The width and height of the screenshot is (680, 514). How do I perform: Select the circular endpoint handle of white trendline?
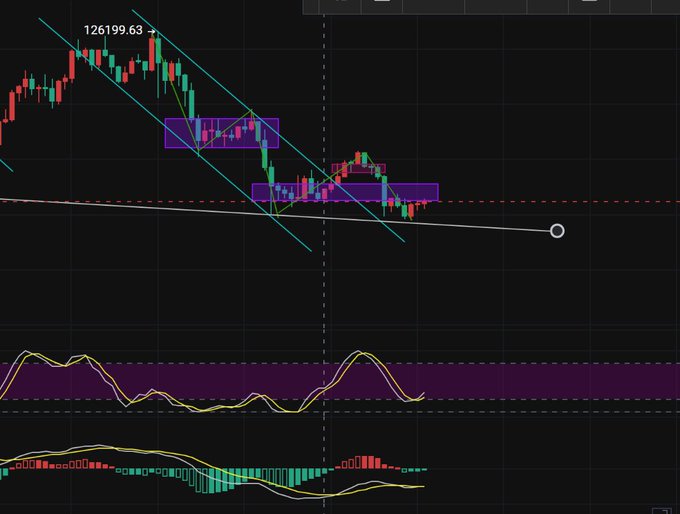pos(557,231)
